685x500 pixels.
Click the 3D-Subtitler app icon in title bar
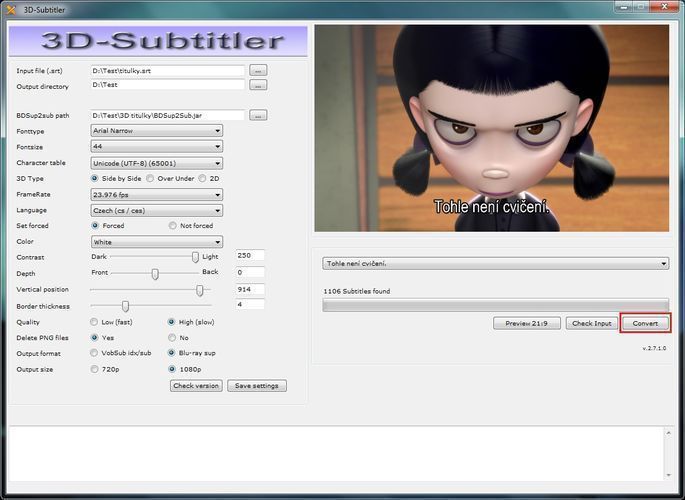pyautogui.click(x=10, y=9)
